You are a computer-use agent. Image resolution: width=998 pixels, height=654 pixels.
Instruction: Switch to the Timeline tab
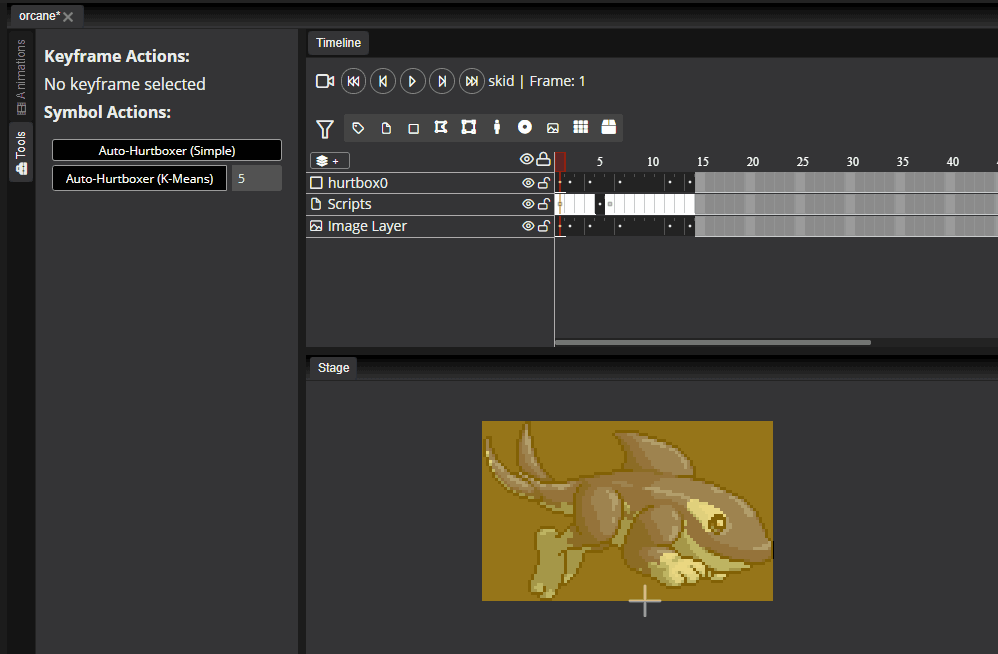coord(338,42)
